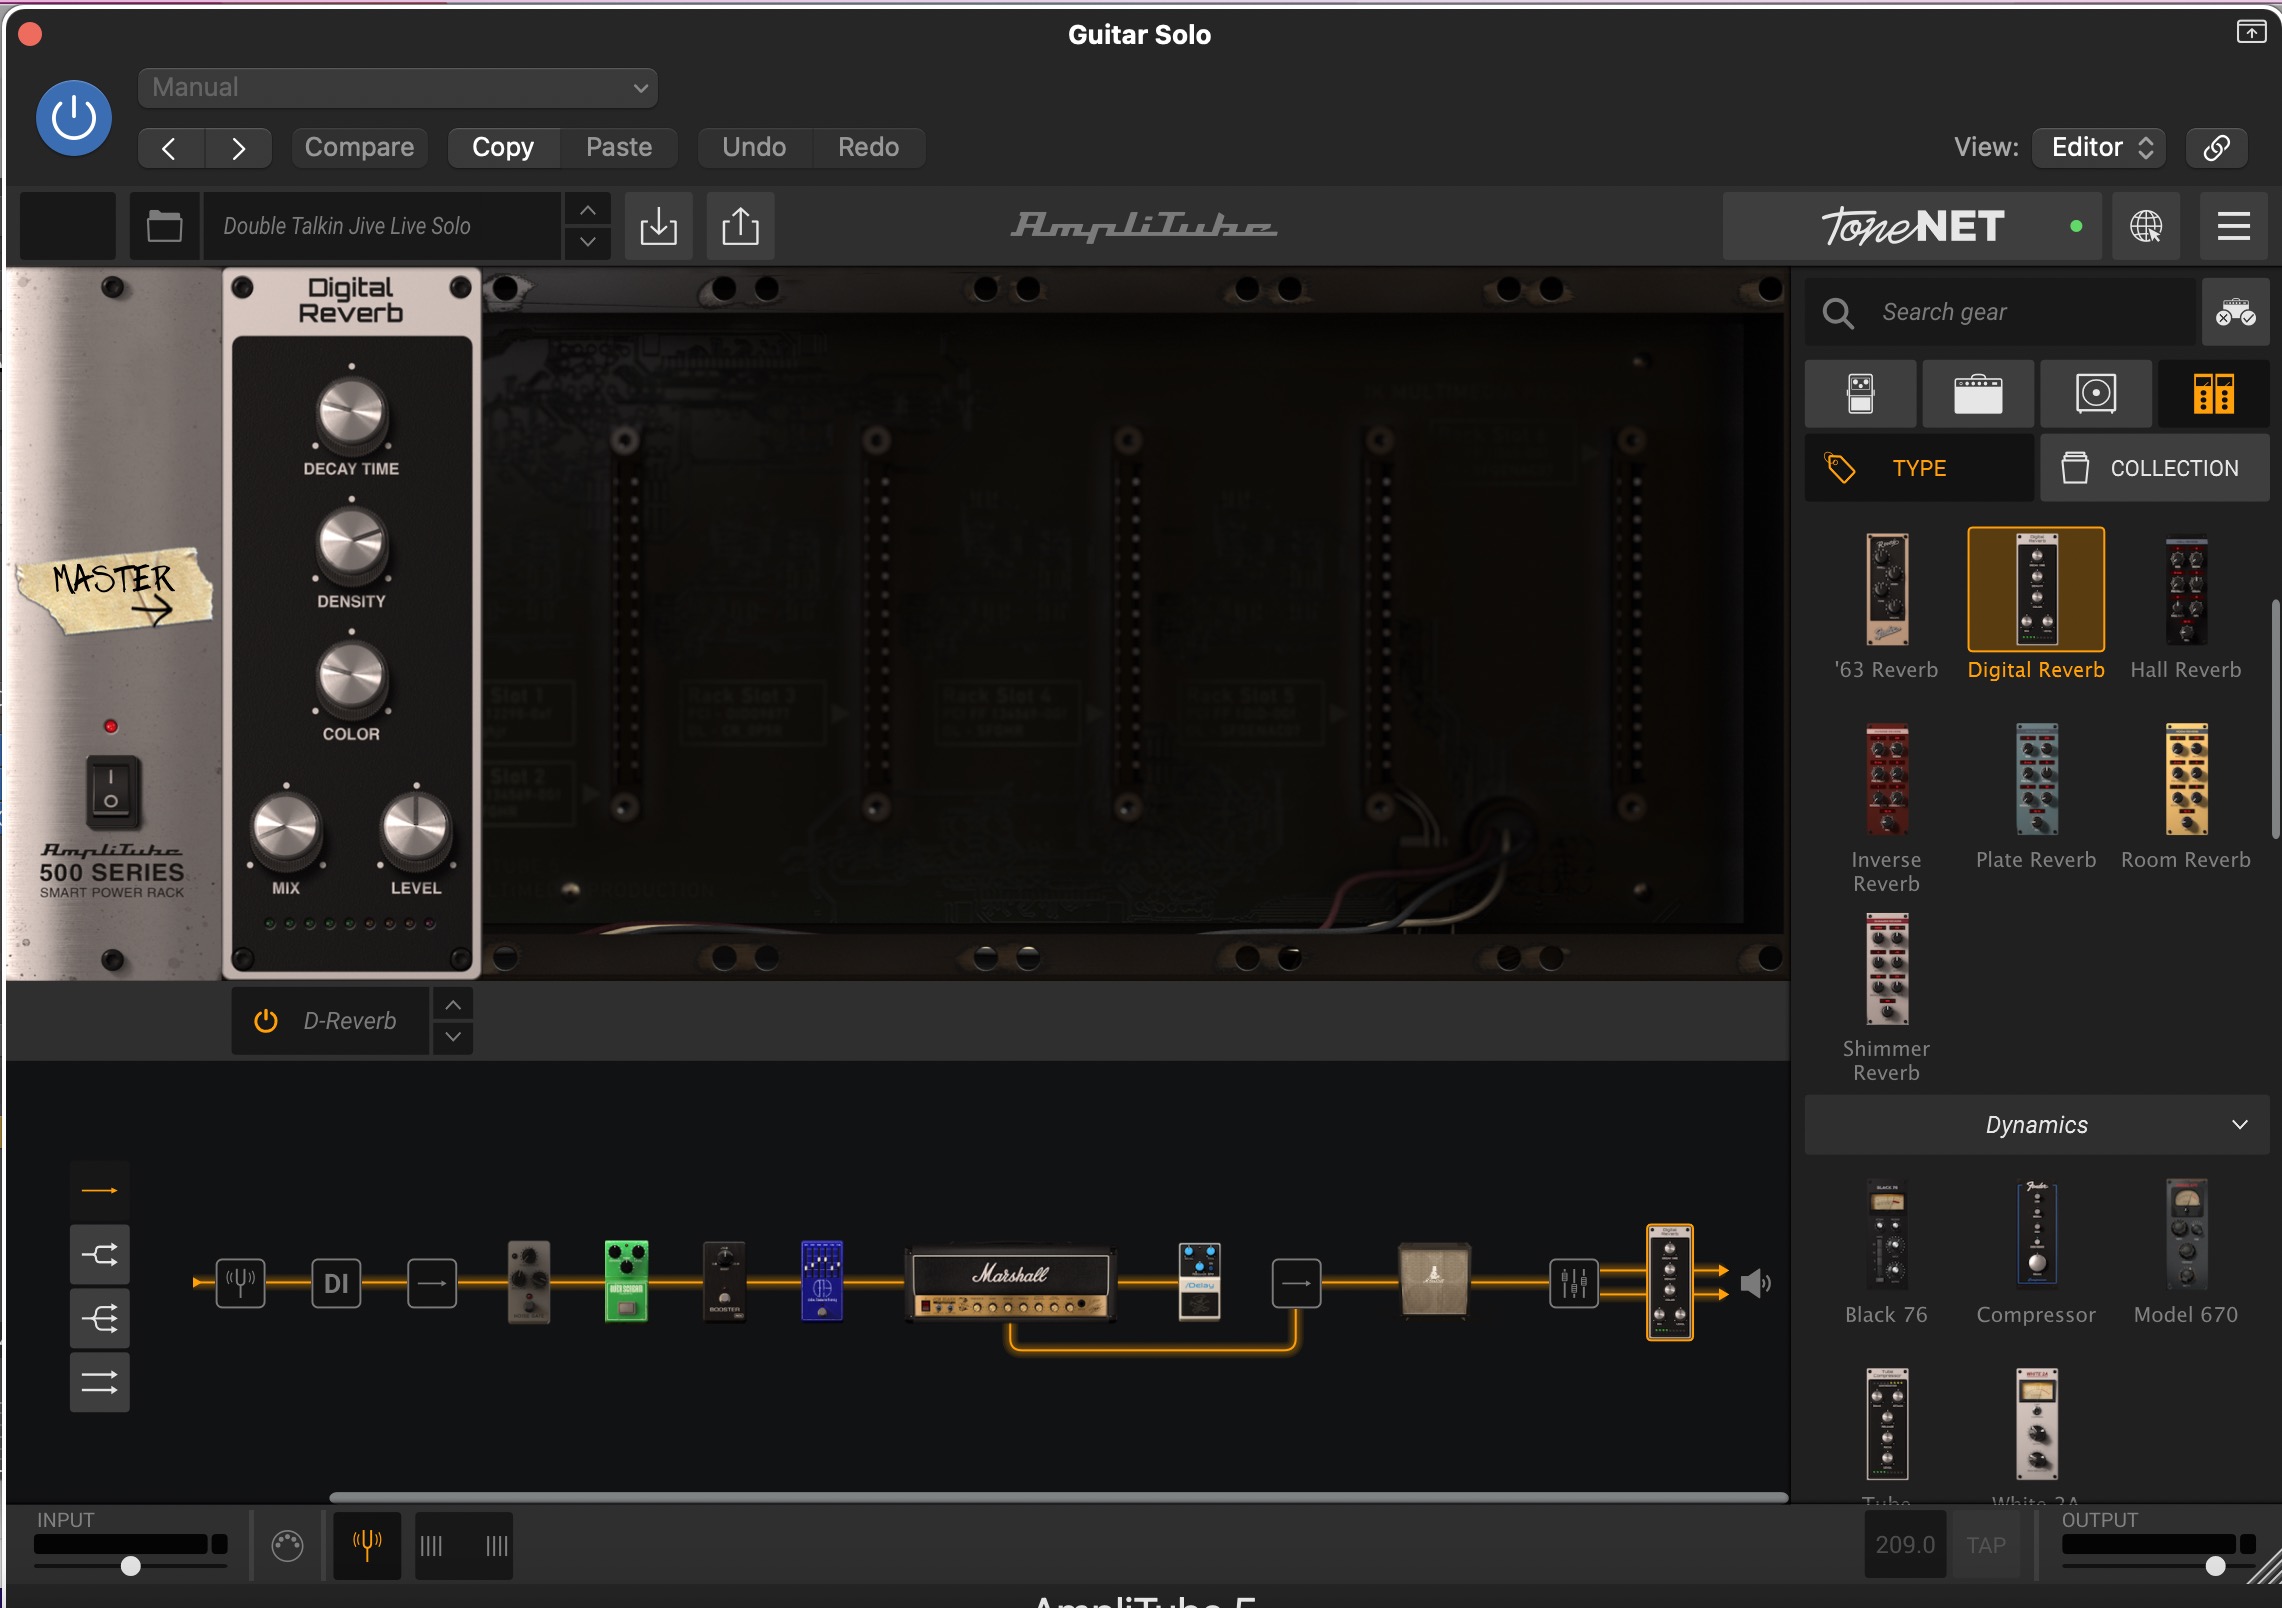Select previous preset with up chevron

(588, 210)
